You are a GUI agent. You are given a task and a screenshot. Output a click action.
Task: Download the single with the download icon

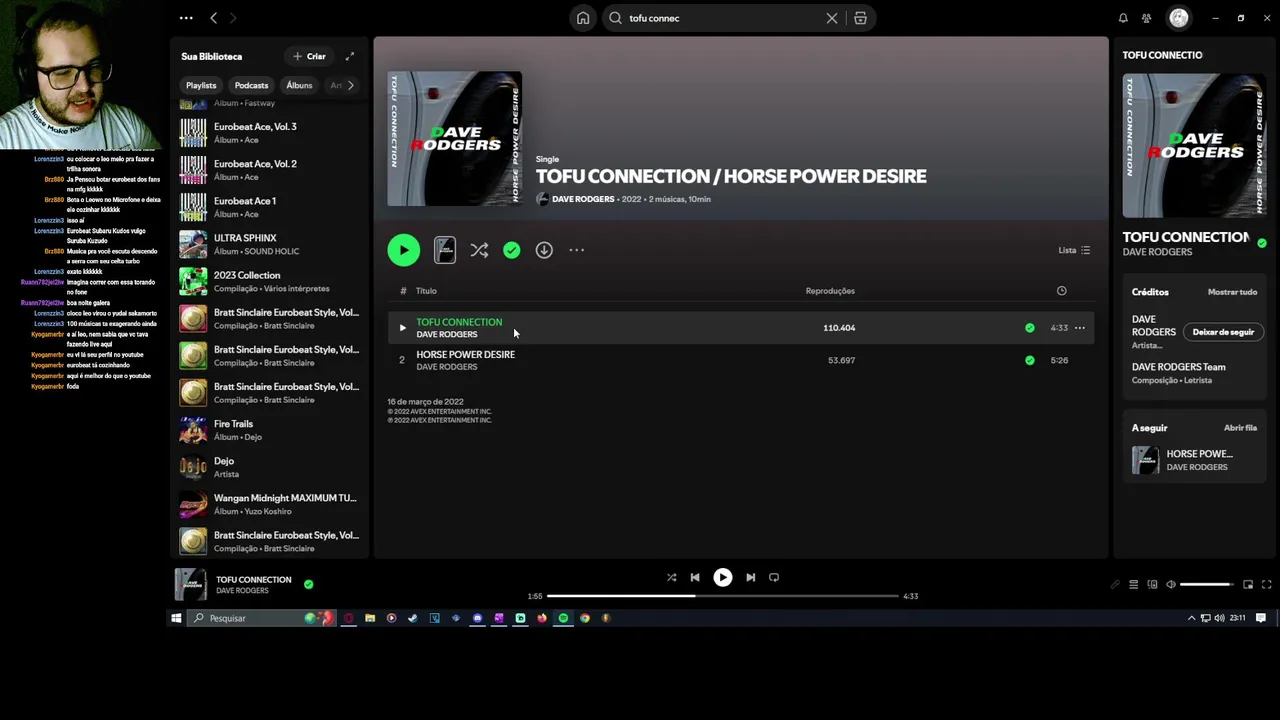click(x=544, y=250)
